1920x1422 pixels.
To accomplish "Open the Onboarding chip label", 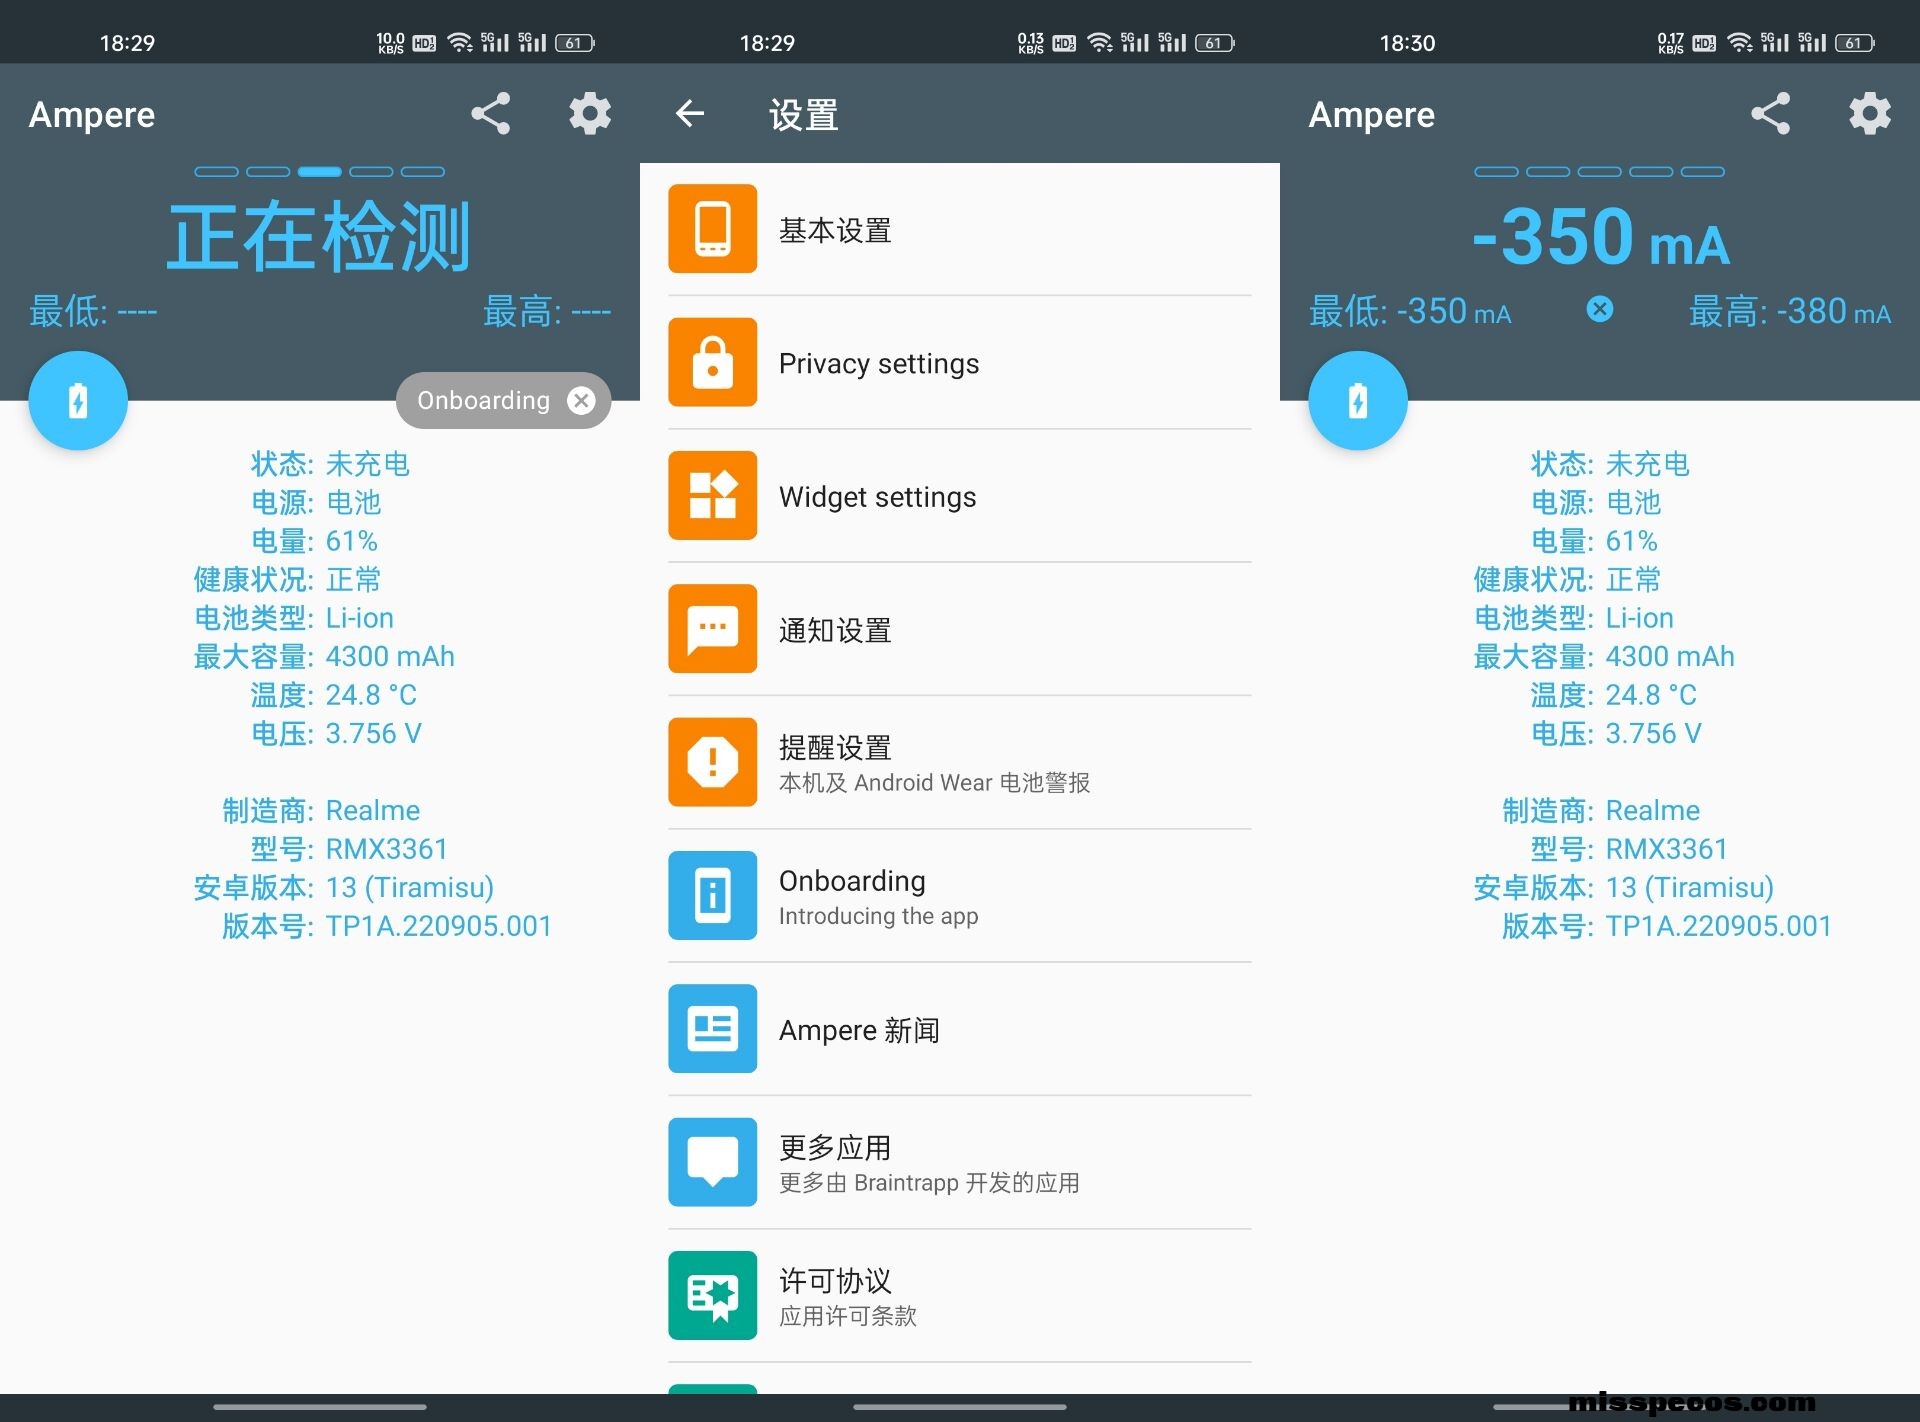I will (x=483, y=401).
